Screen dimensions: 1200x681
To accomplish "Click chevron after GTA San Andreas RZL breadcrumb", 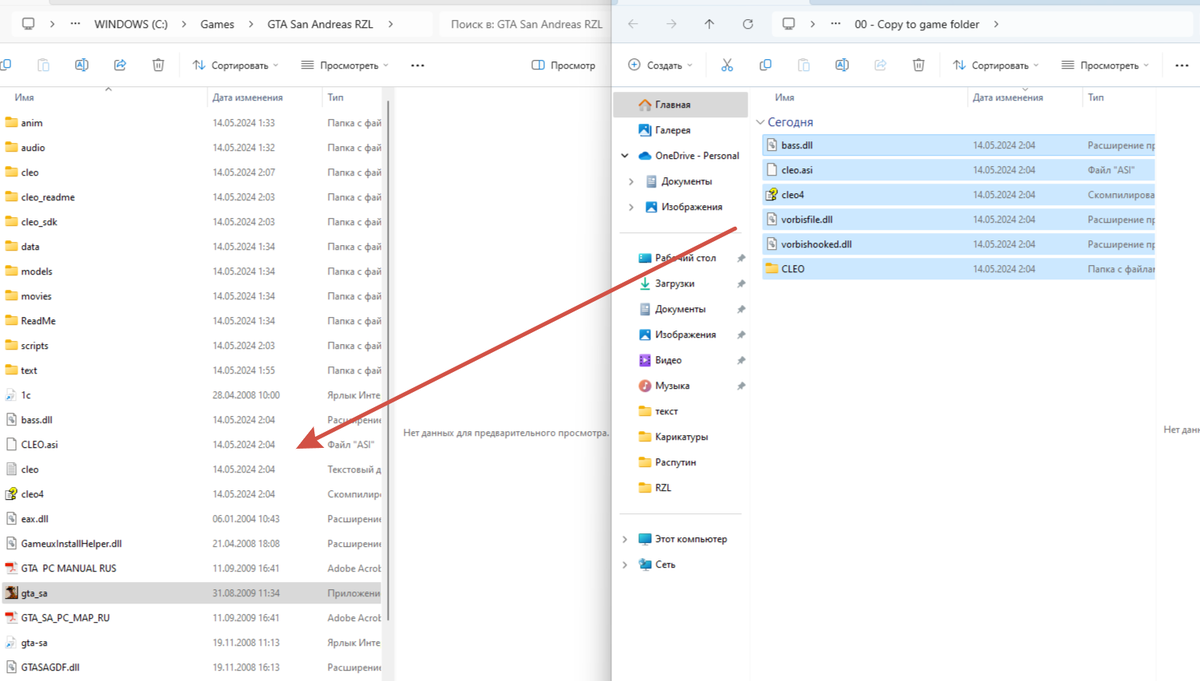I will pyautogui.click(x=390, y=24).
